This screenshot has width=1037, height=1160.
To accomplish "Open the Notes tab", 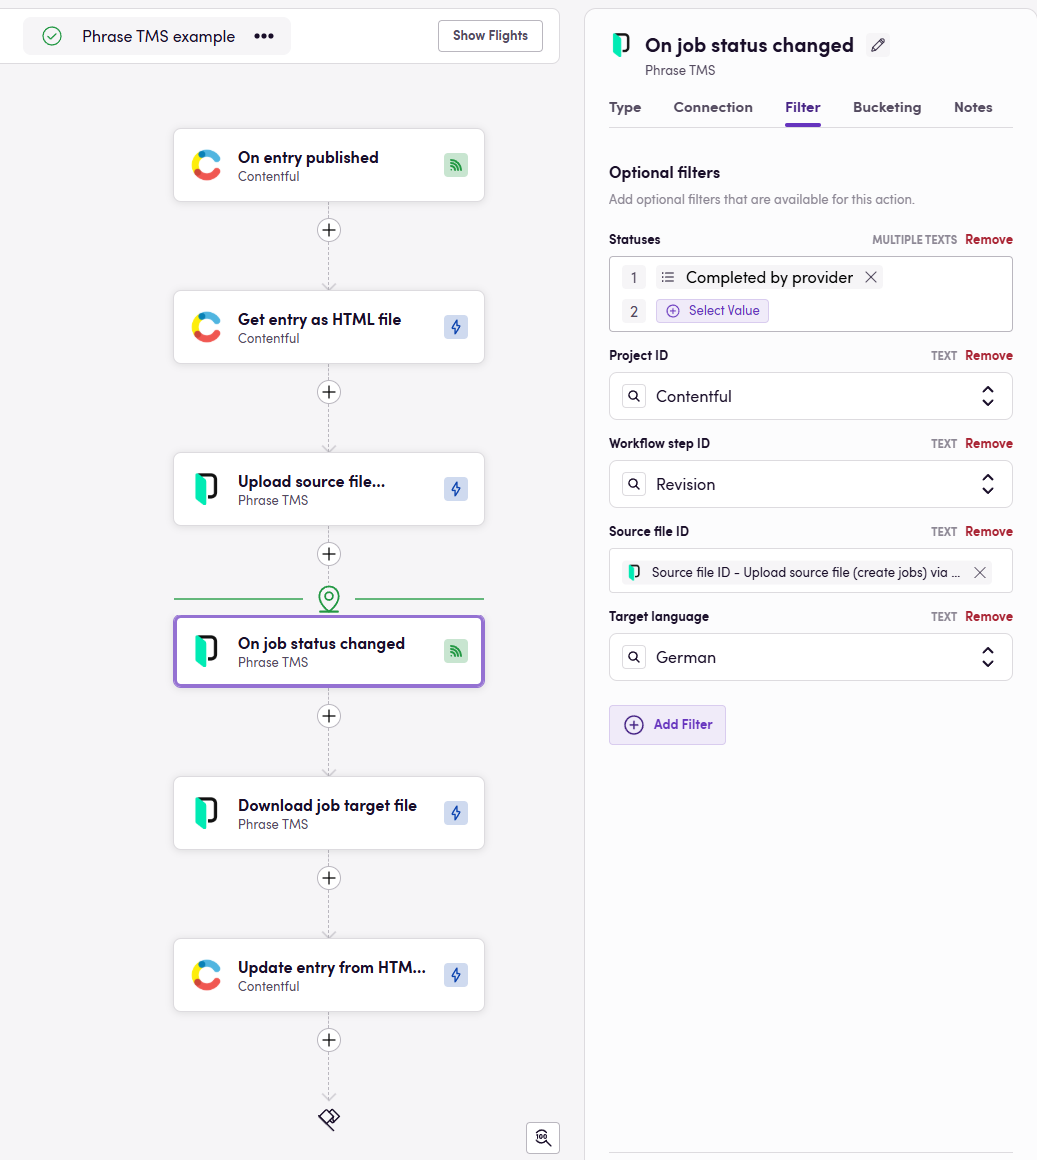I will pos(973,107).
